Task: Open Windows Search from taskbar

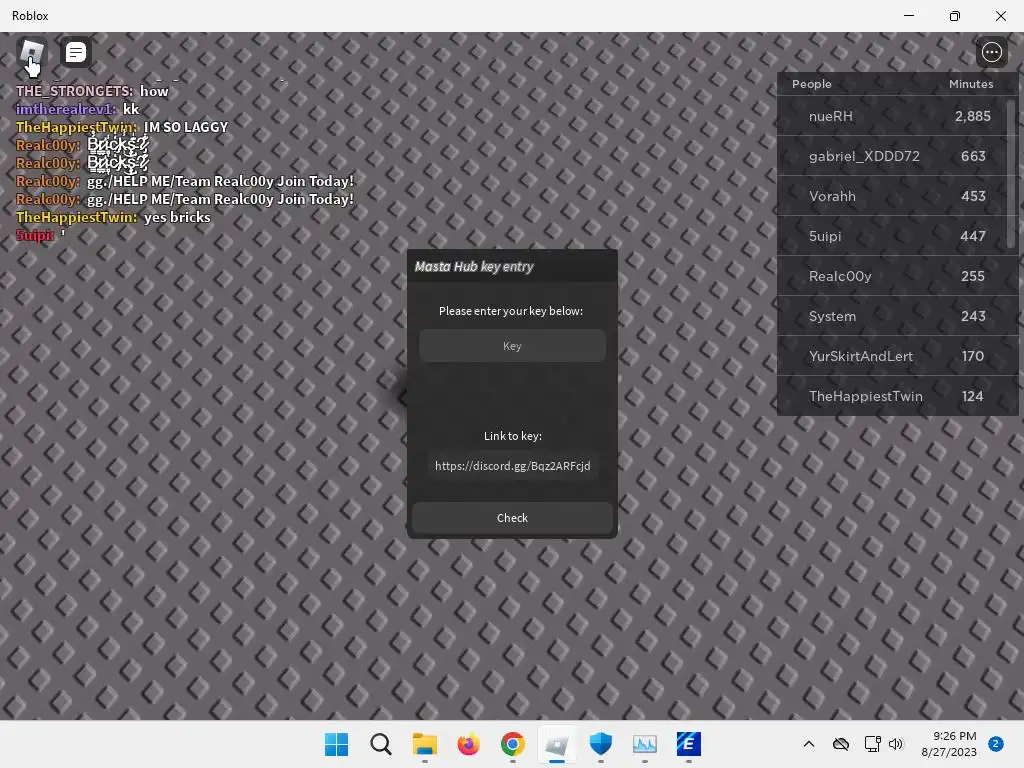Action: [x=381, y=744]
